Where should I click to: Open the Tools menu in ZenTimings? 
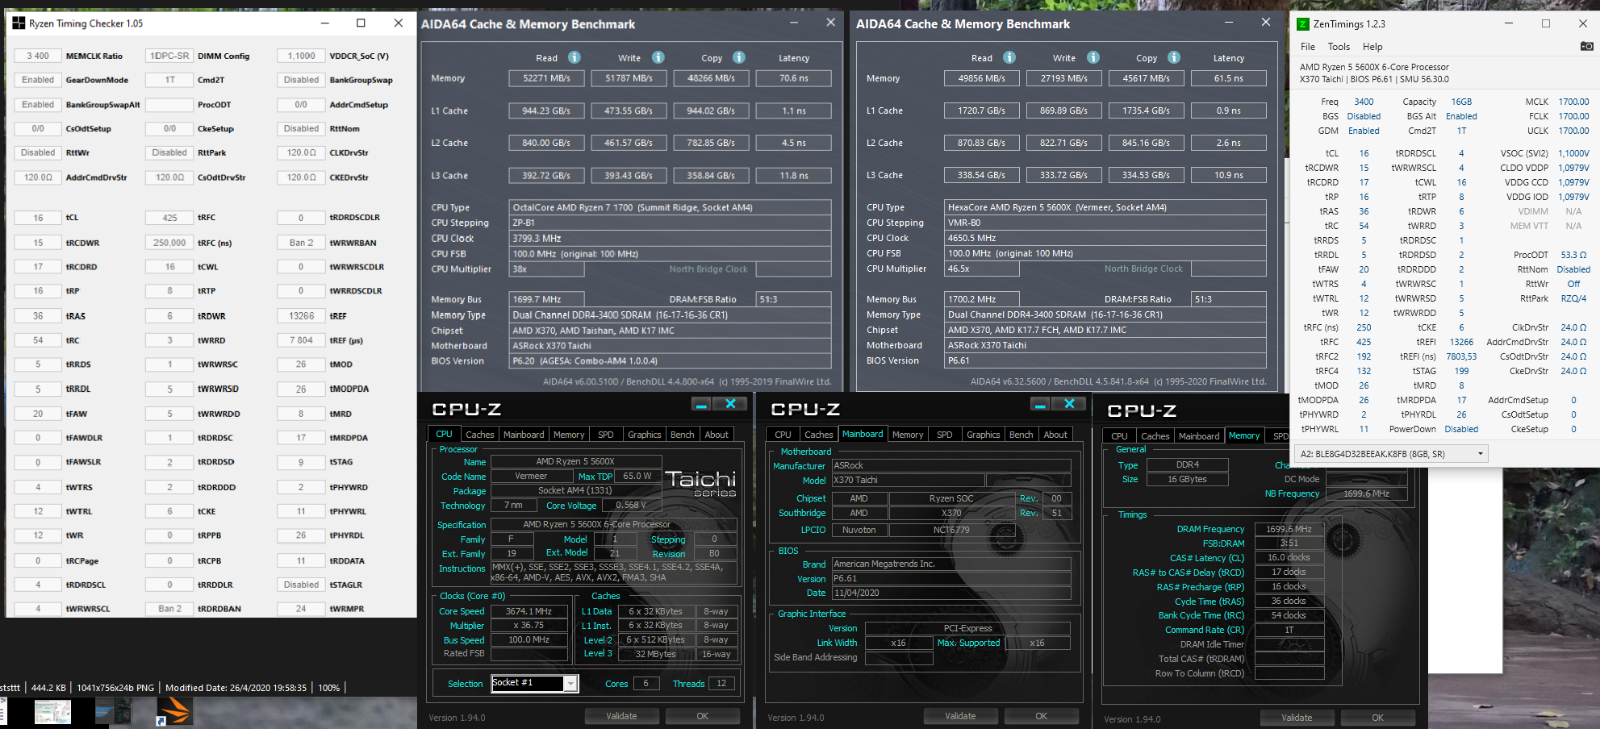click(x=1338, y=47)
